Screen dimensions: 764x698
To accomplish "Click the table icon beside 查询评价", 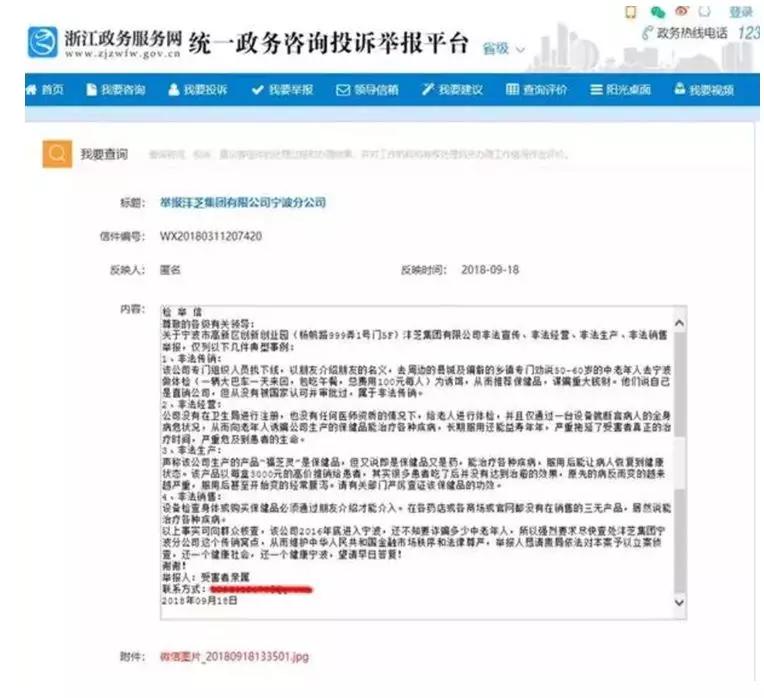I will click(x=512, y=89).
